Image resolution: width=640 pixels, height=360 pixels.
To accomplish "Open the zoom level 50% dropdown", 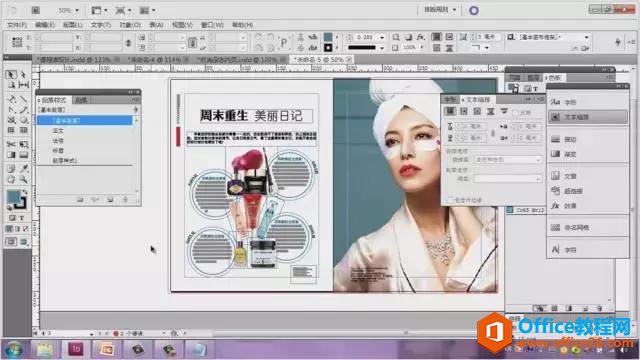I will tap(68, 10).
